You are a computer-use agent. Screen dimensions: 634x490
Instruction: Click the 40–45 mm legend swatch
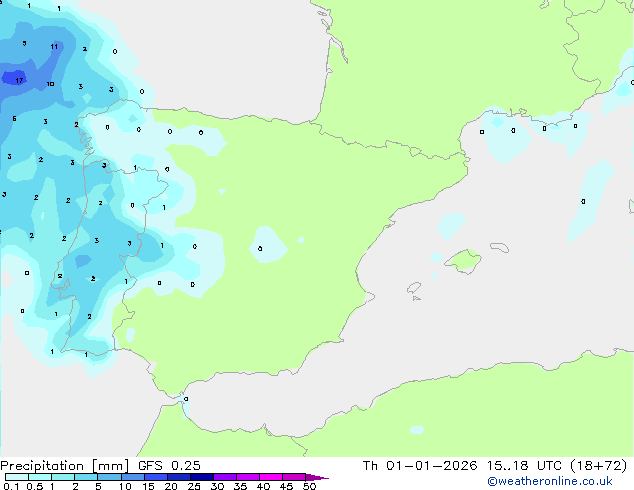(271, 477)
